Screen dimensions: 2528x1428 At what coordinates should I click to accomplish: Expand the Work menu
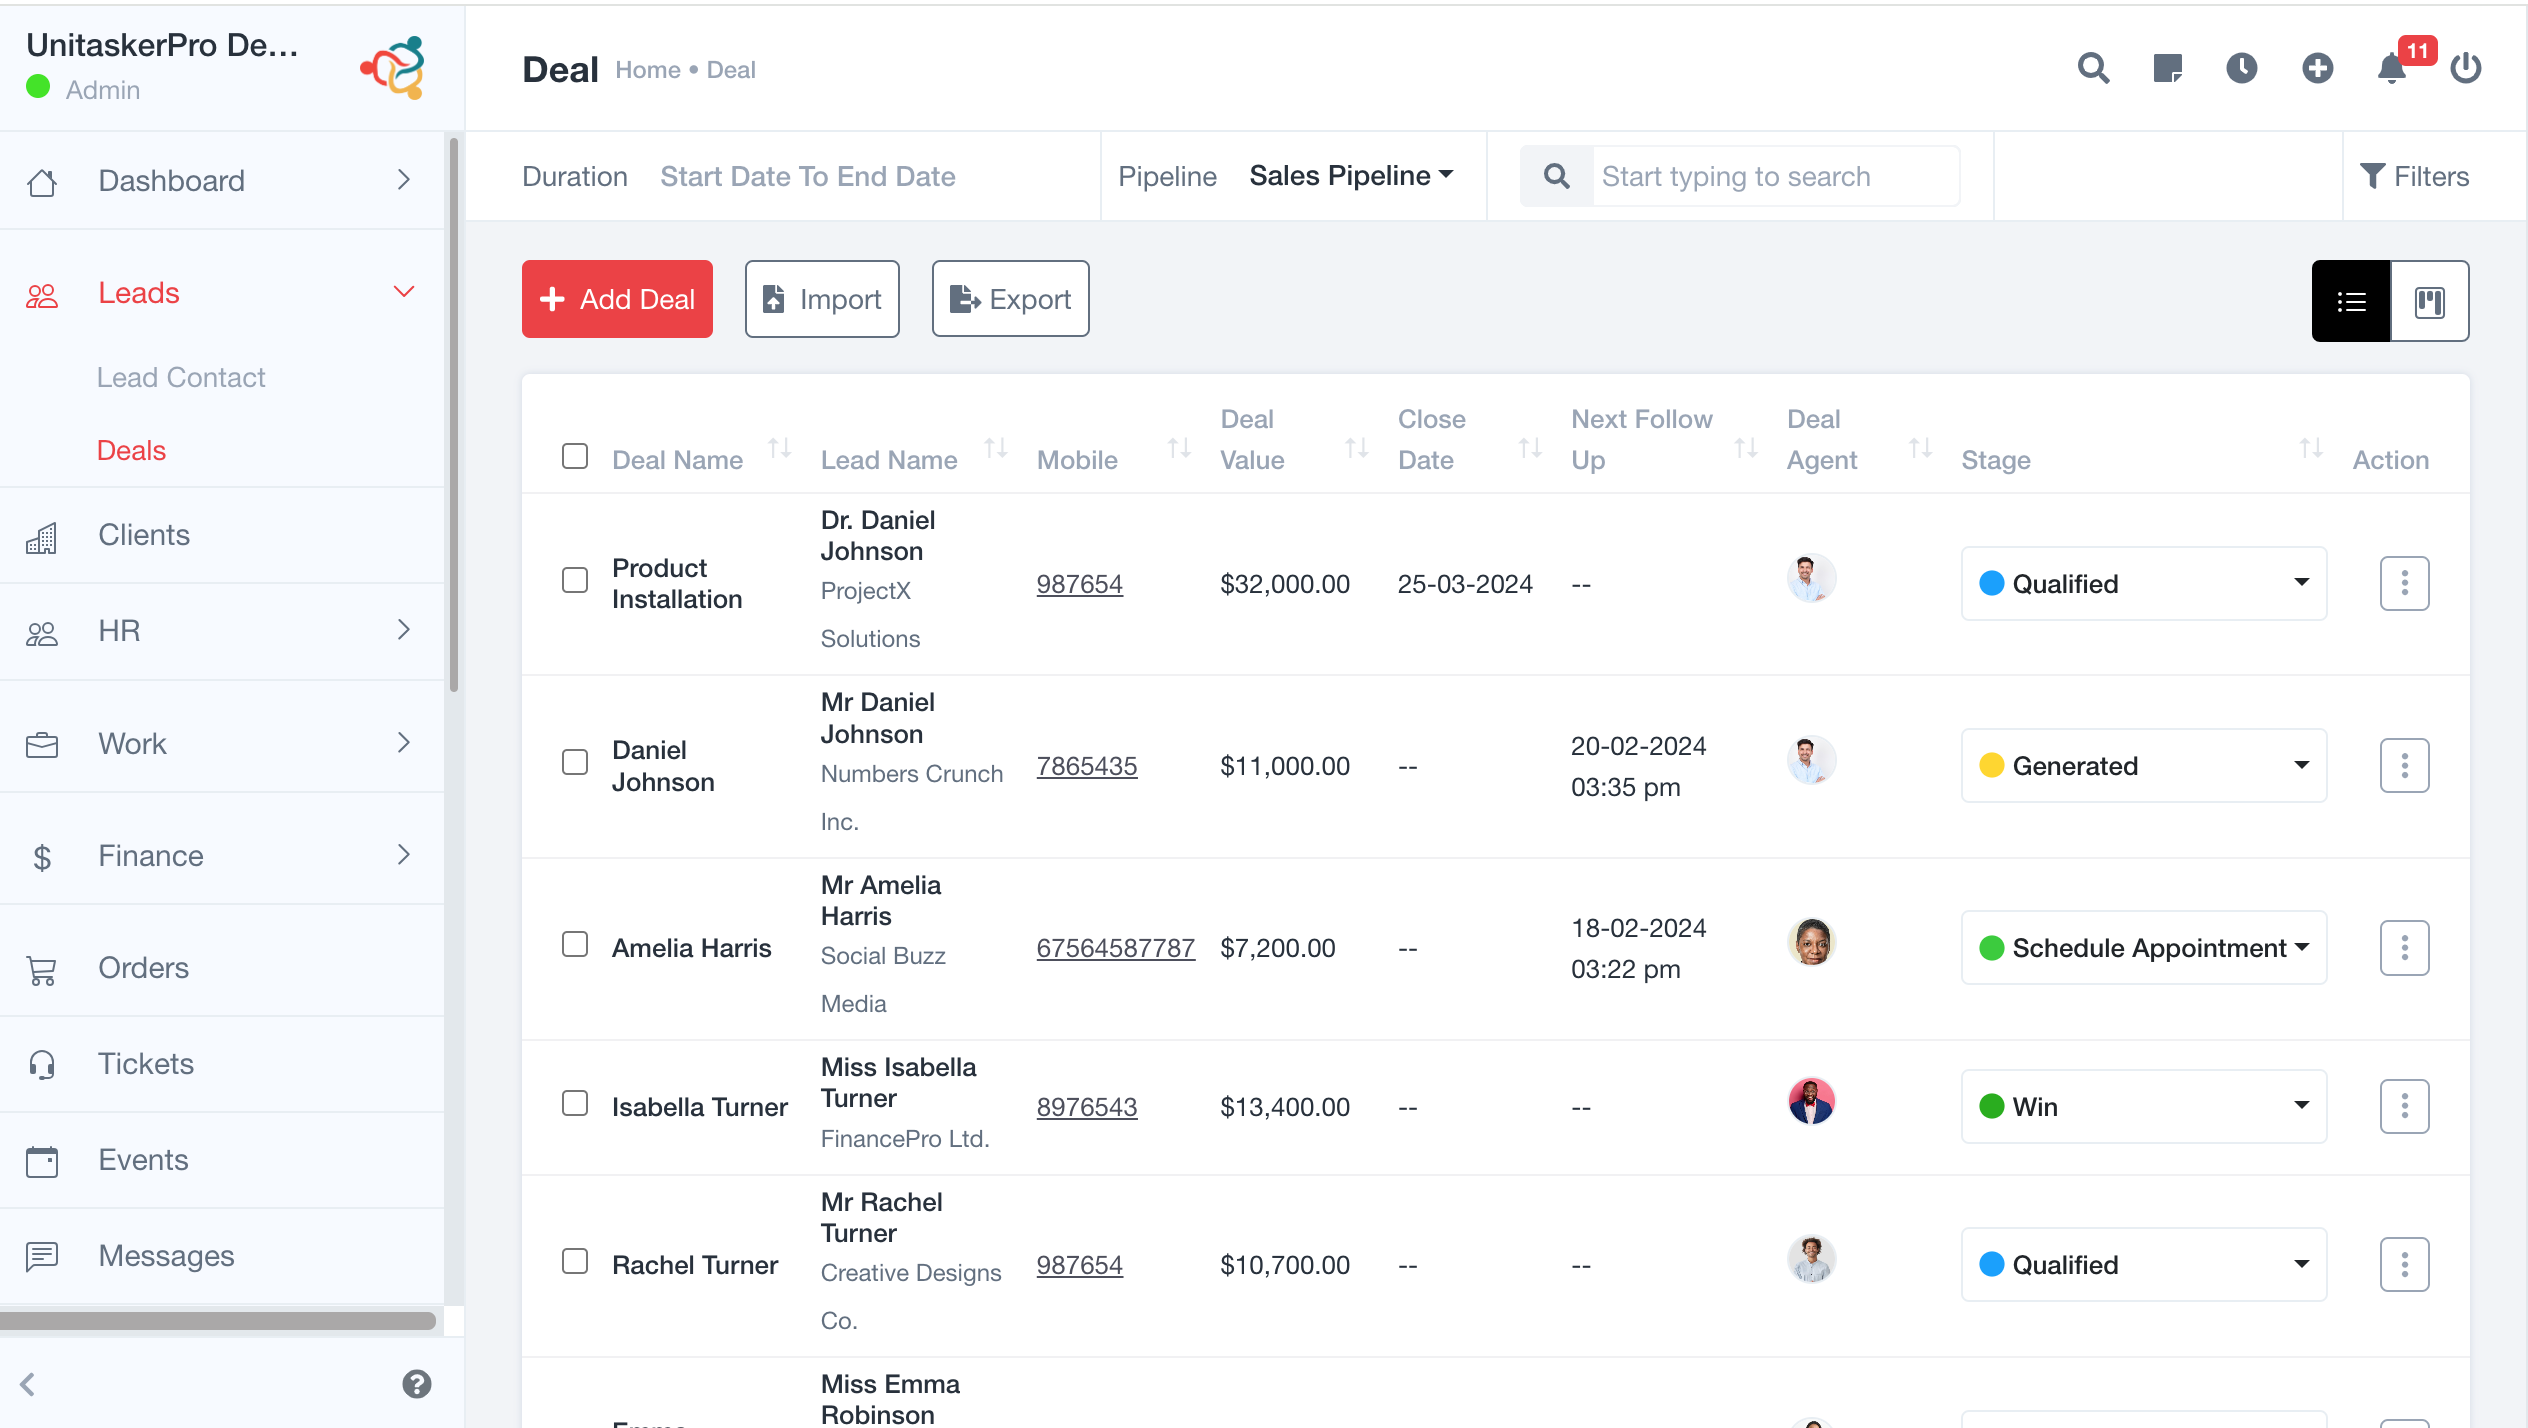(222, 744)
